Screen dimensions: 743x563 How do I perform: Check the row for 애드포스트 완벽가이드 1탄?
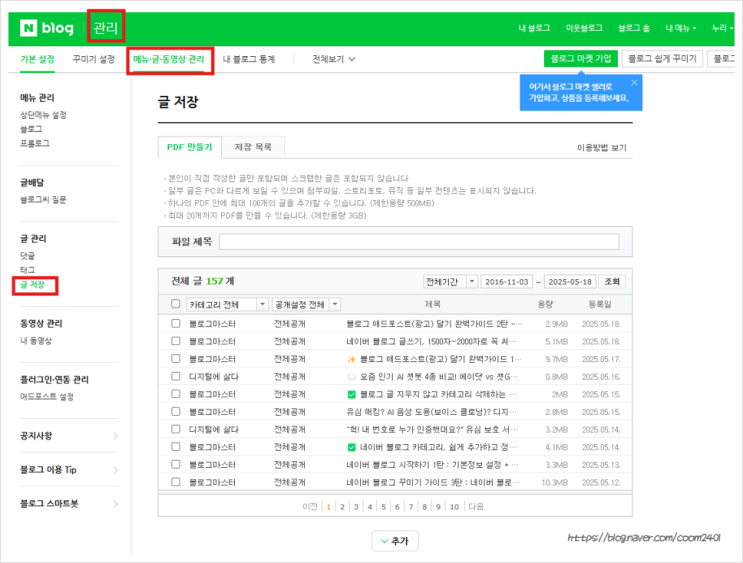pyautogui.click(x=176, y=359)
